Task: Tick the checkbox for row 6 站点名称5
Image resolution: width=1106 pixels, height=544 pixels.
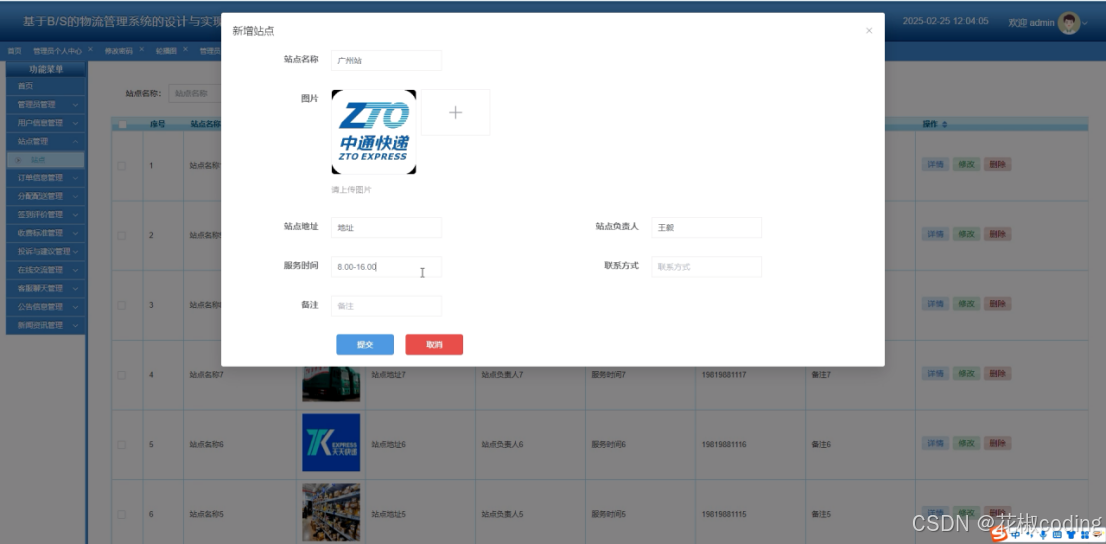Action: (121, 514)
